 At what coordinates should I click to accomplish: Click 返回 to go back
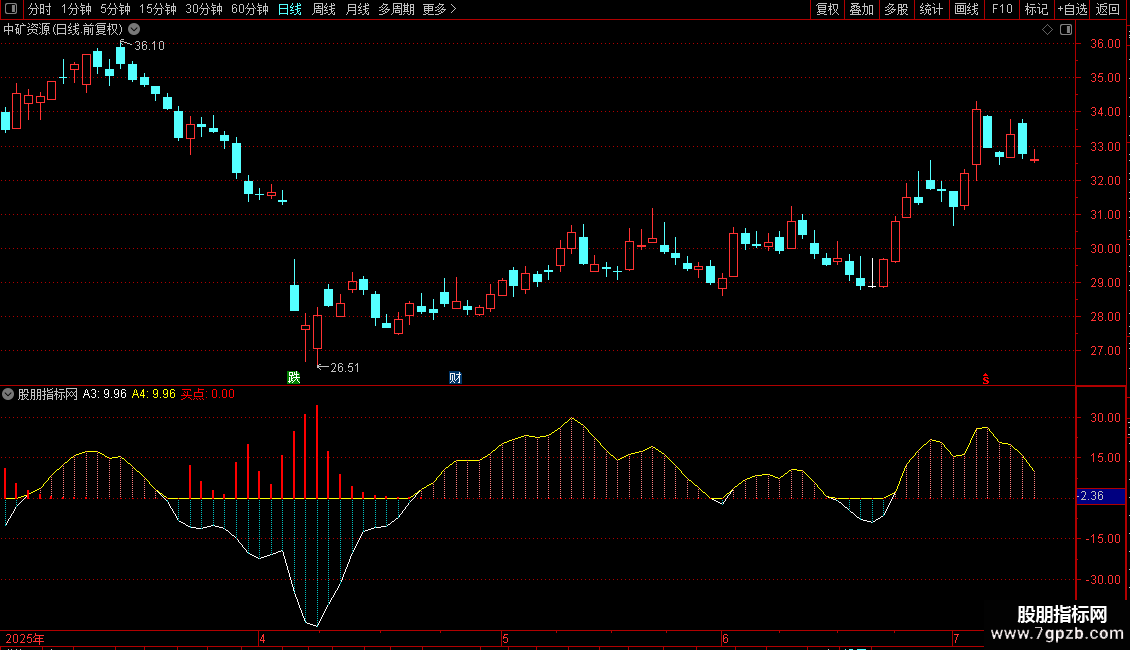[x=1108, y=9]
